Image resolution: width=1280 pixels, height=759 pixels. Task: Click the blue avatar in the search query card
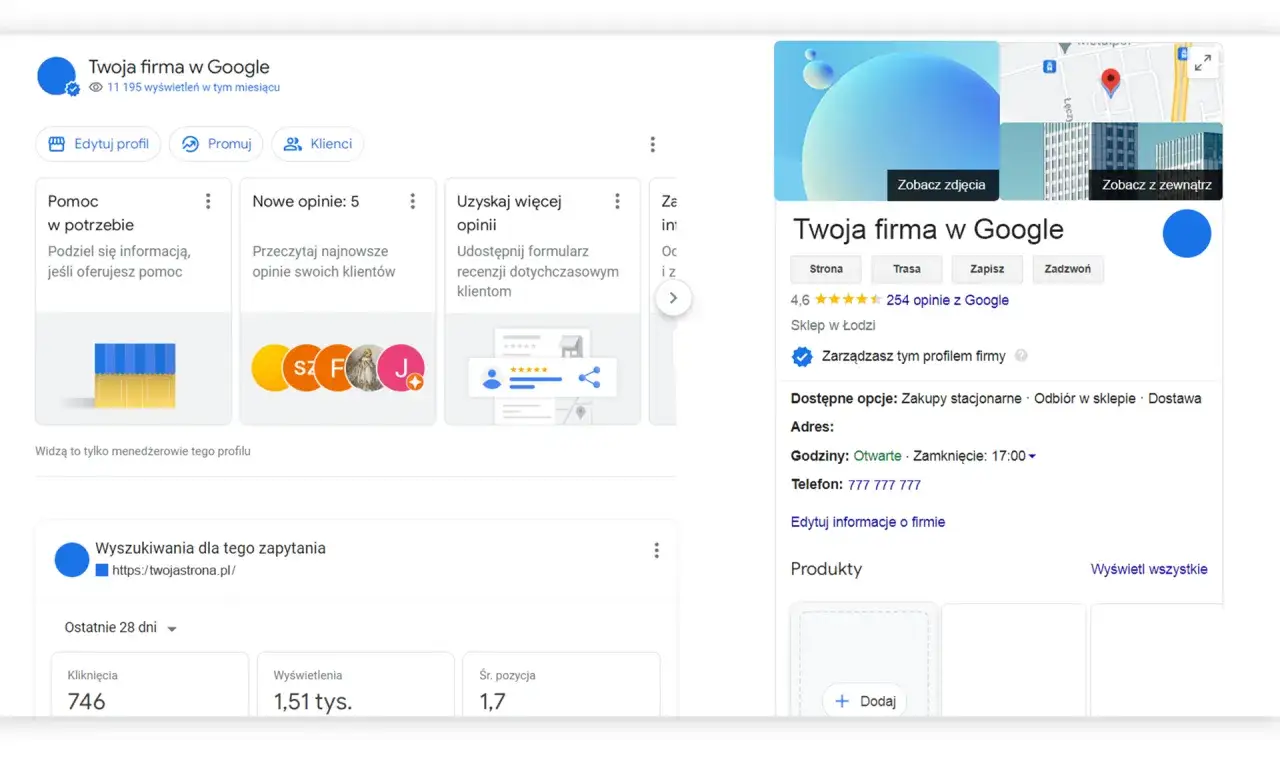[72, 560]
